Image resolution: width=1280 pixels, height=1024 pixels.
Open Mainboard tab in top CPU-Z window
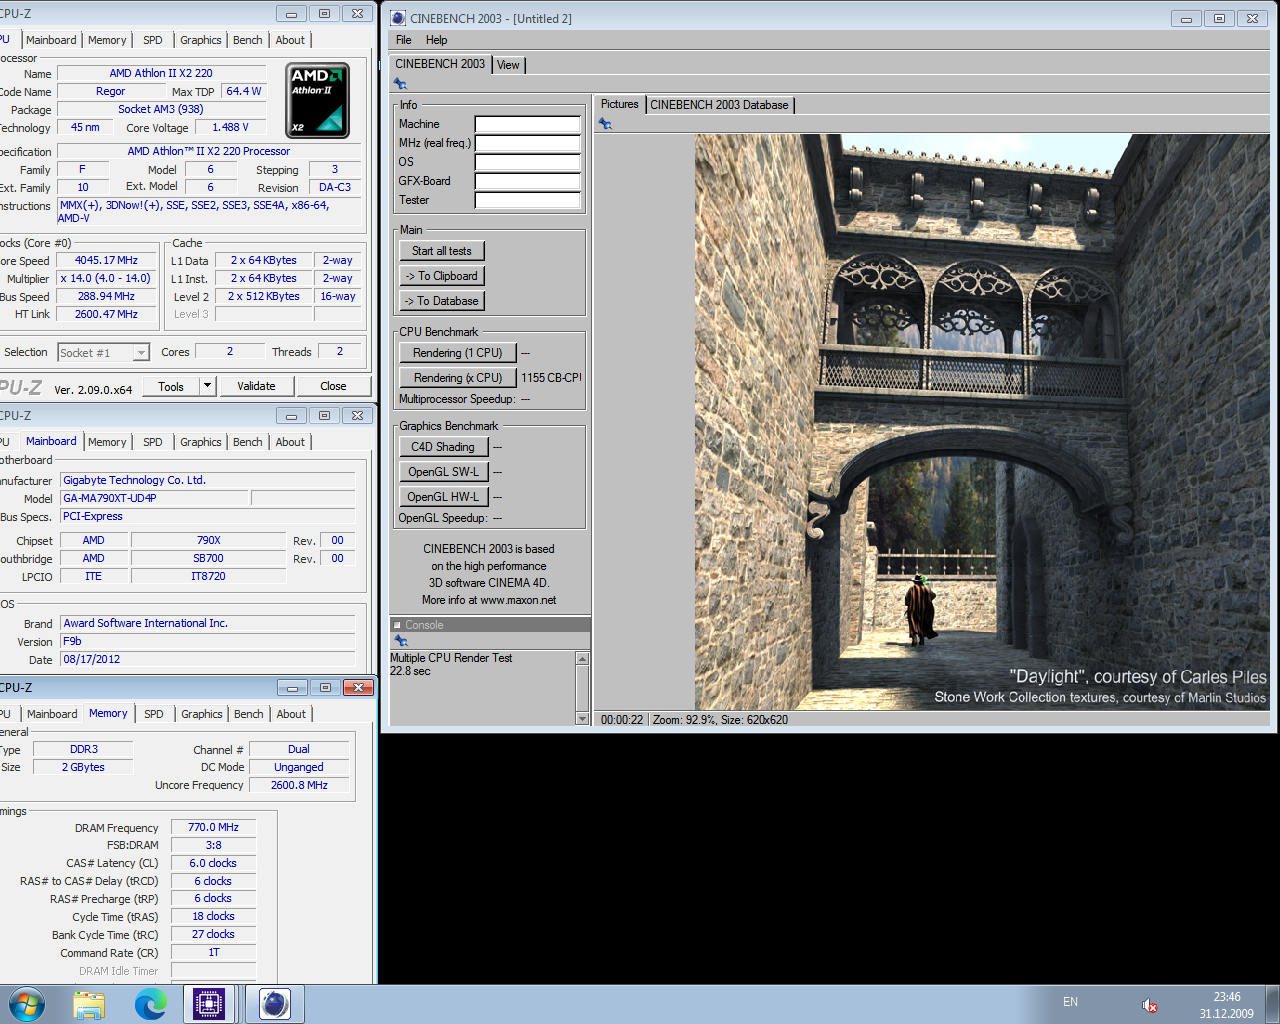coord(51,40)
